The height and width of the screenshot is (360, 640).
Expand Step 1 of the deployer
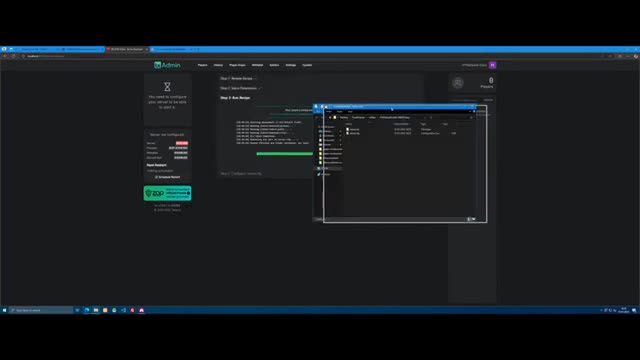[238, 78]
